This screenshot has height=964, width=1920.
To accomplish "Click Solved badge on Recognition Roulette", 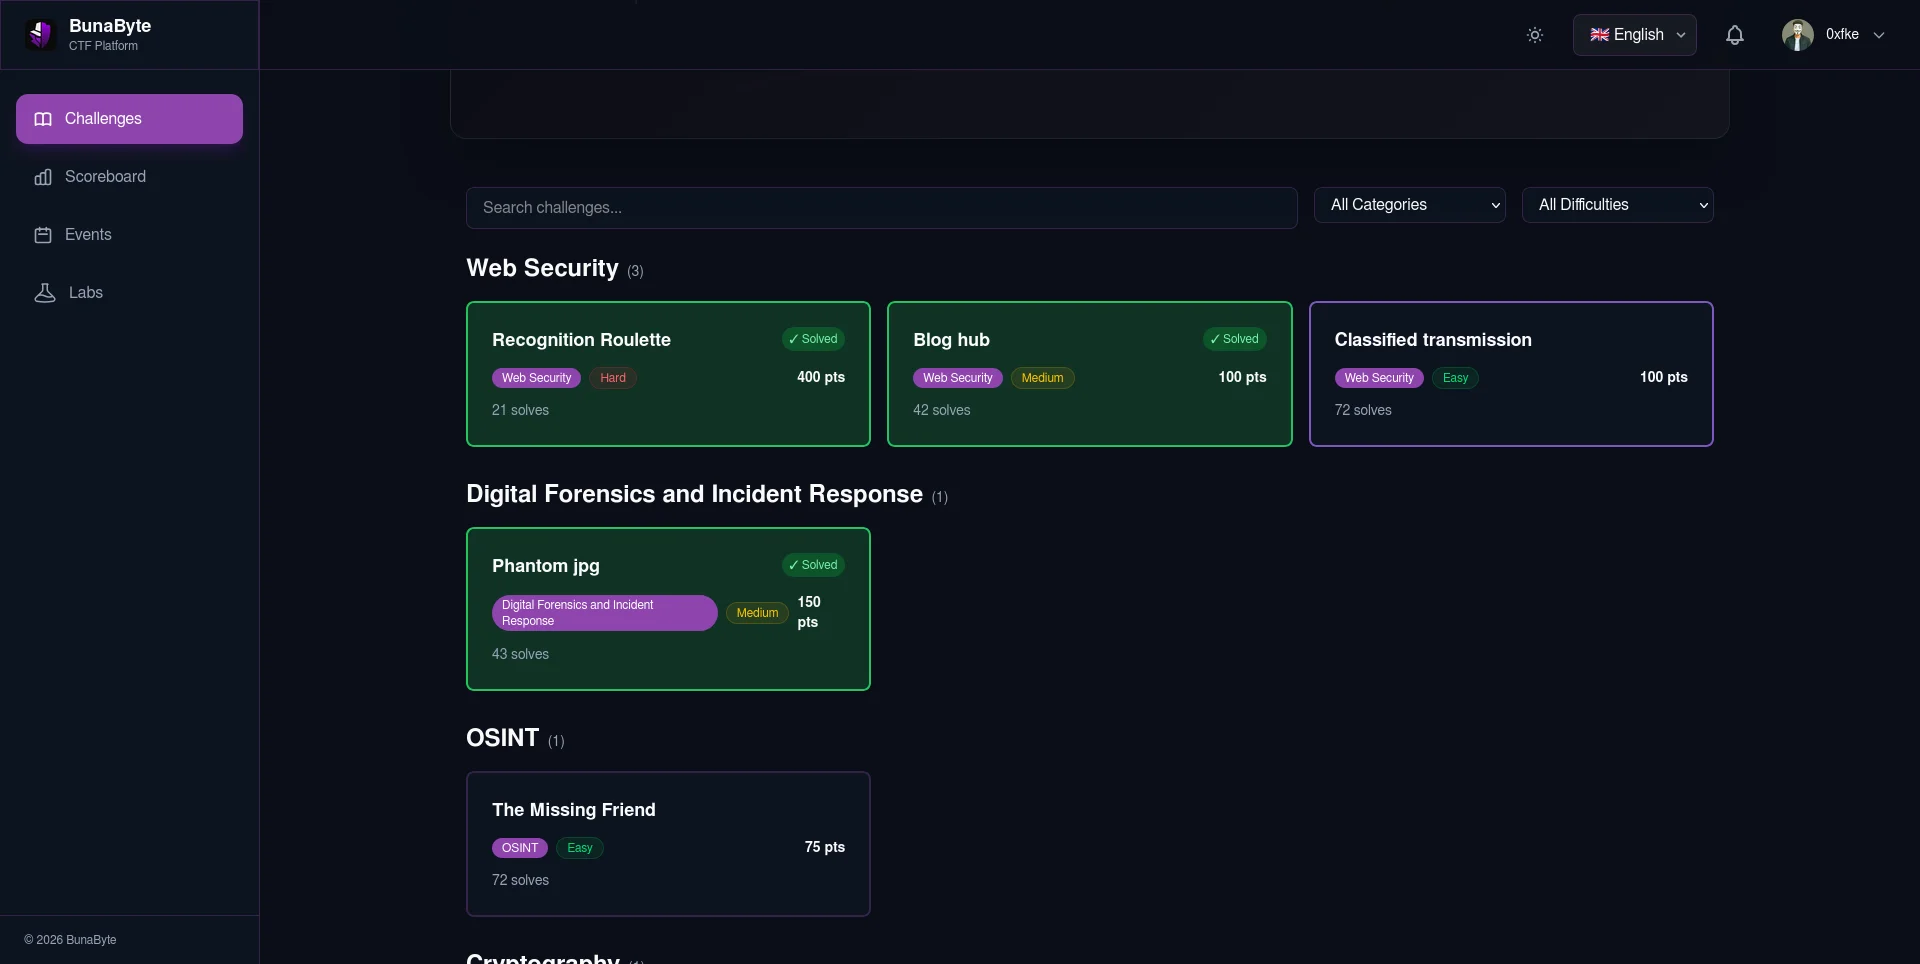I will click(813, 339).
